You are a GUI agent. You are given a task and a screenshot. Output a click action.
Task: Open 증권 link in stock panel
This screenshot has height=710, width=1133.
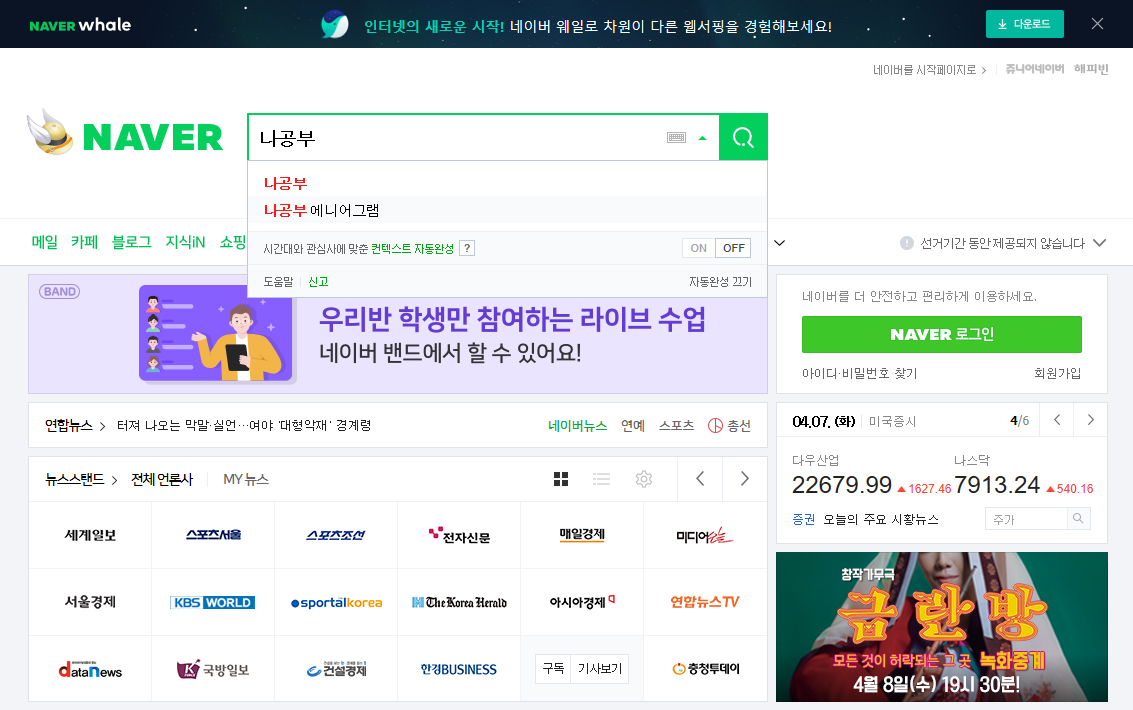(x=804, y=519)
